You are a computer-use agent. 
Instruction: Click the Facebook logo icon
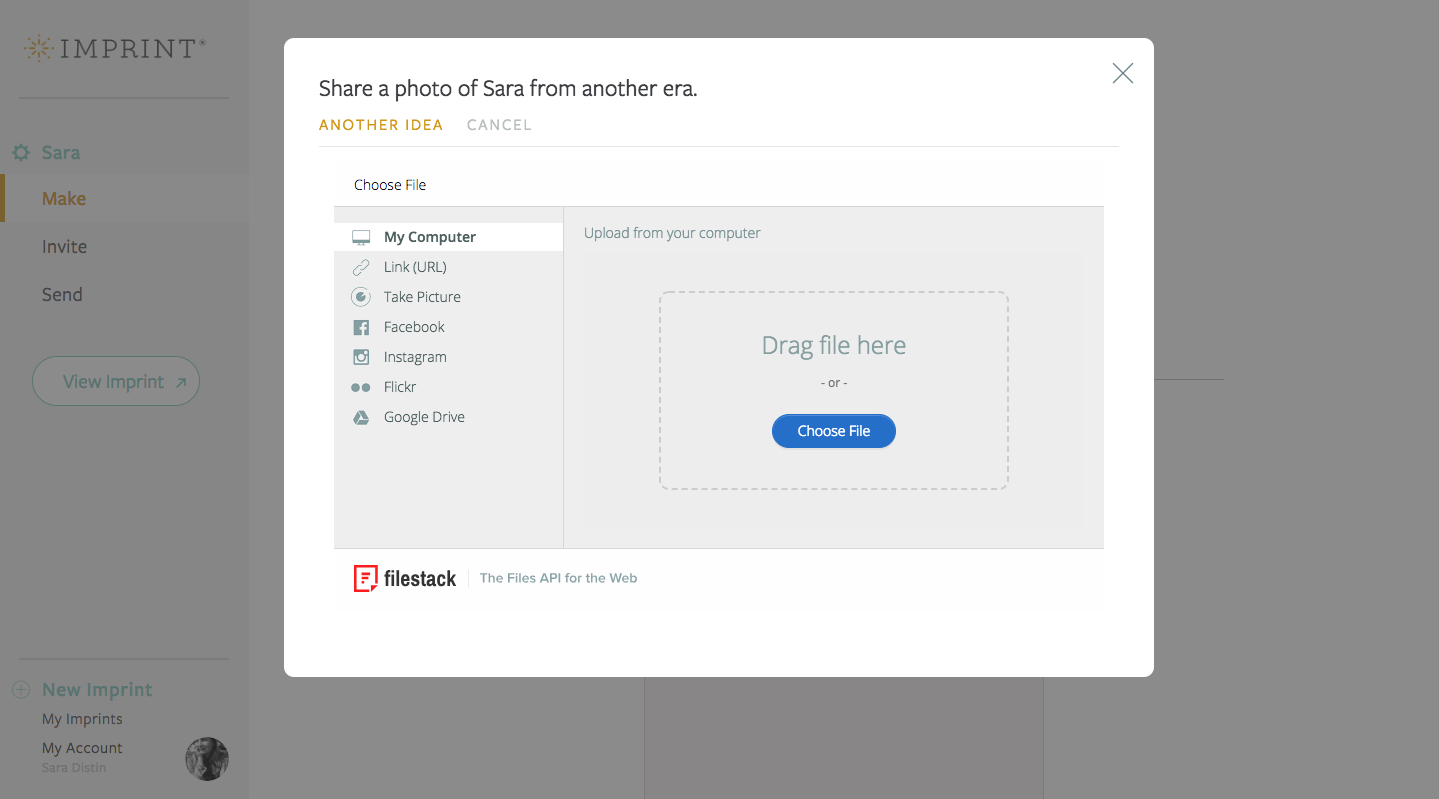pos(361,327)
